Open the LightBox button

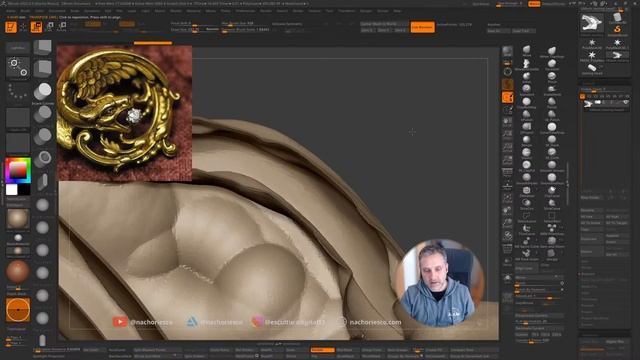pos(17,48)
